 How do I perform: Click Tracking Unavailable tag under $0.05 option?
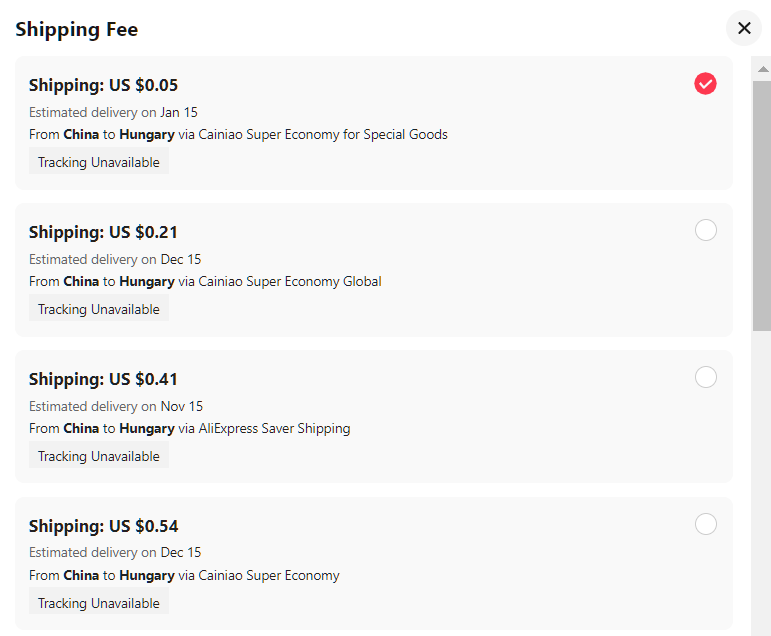98,162
